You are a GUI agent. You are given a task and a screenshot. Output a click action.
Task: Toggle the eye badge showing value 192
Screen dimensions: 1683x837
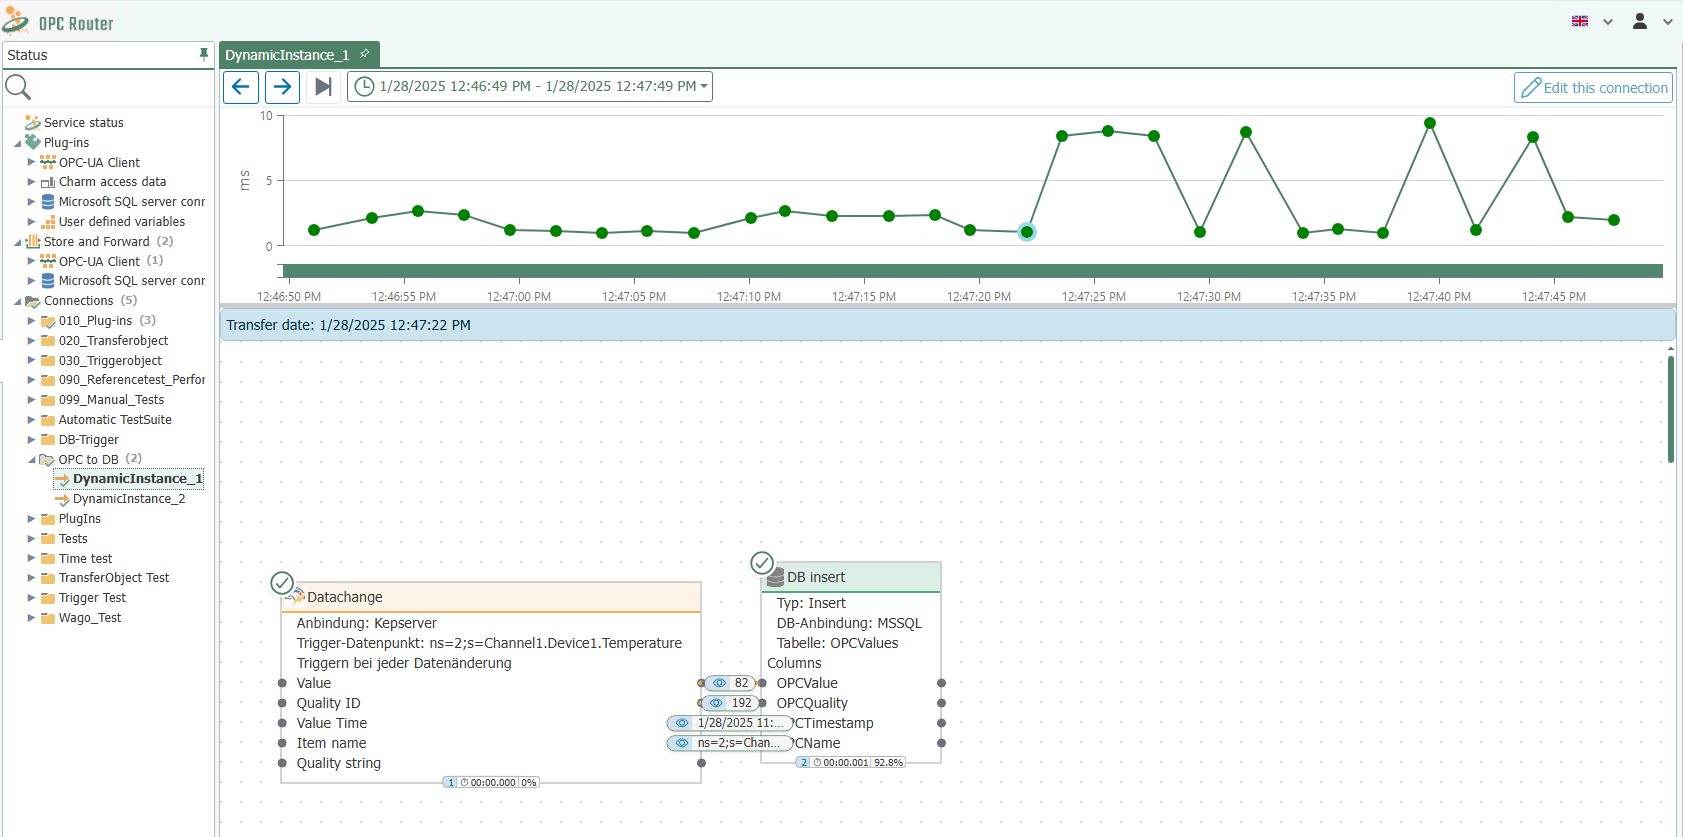pos(730,703)
